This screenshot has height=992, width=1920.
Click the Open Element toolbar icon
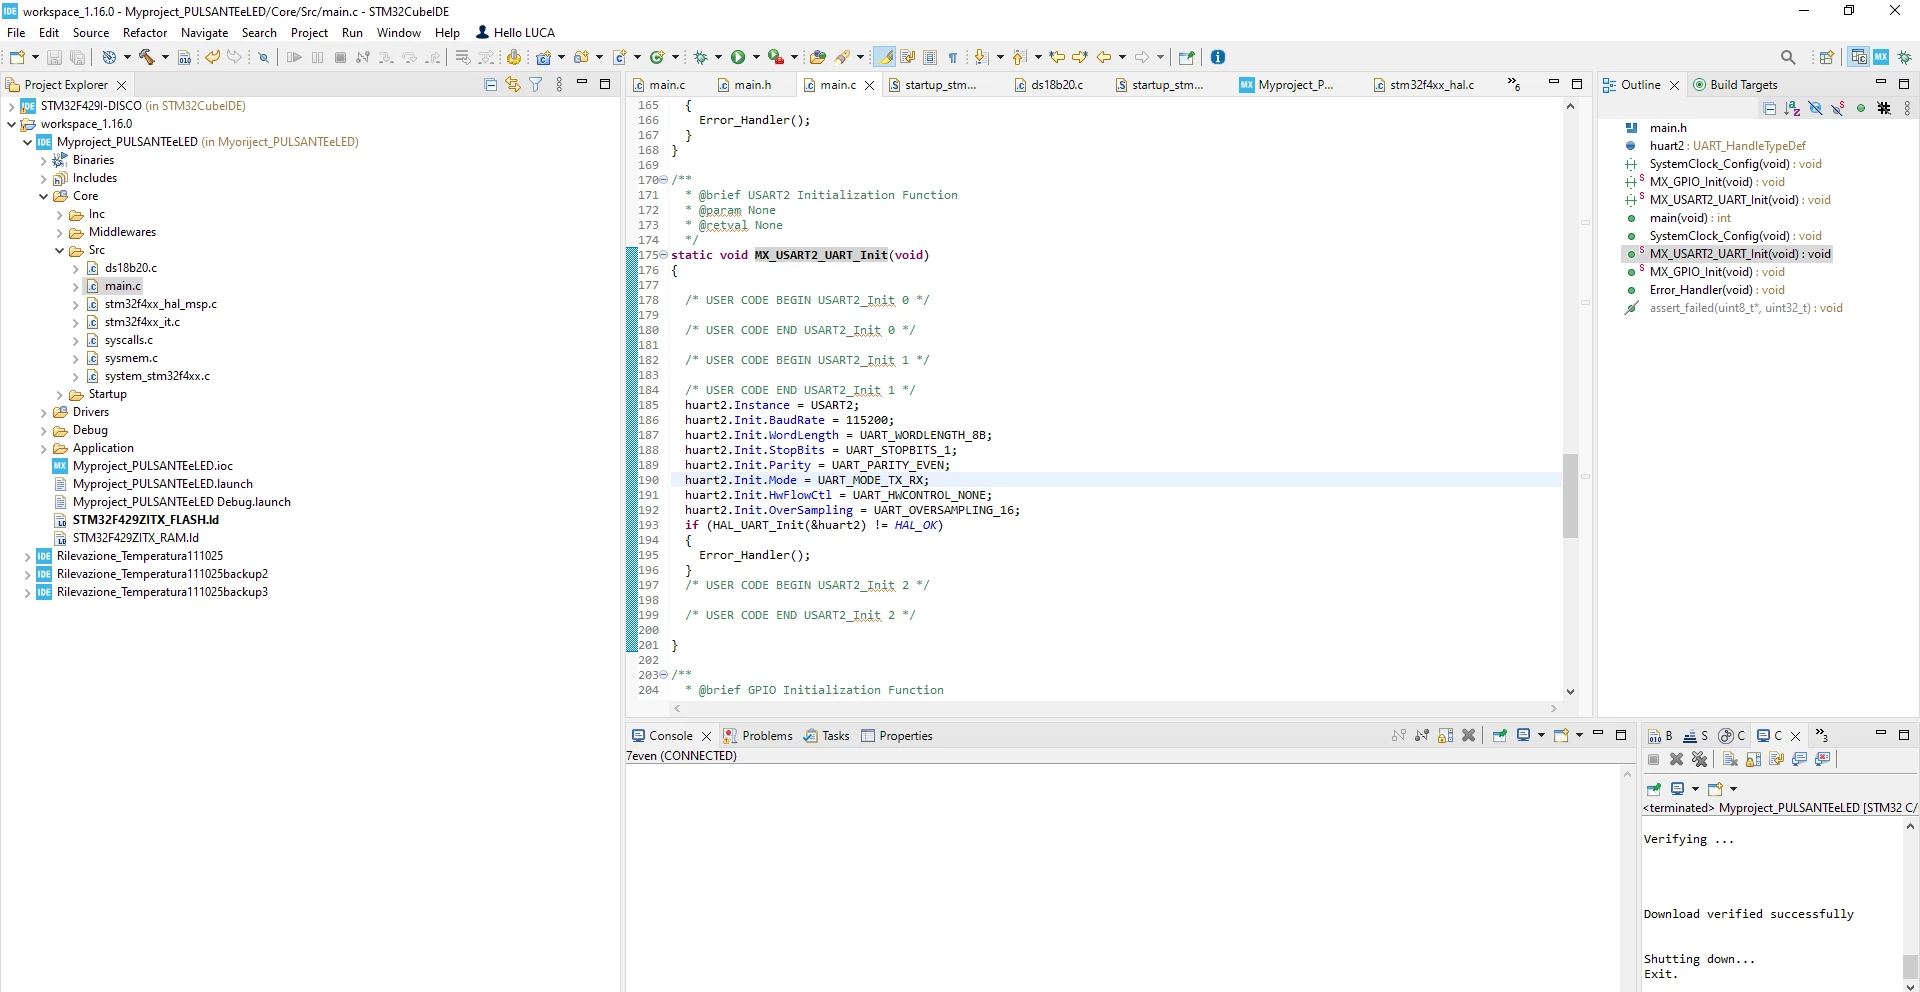pos(817,57)
